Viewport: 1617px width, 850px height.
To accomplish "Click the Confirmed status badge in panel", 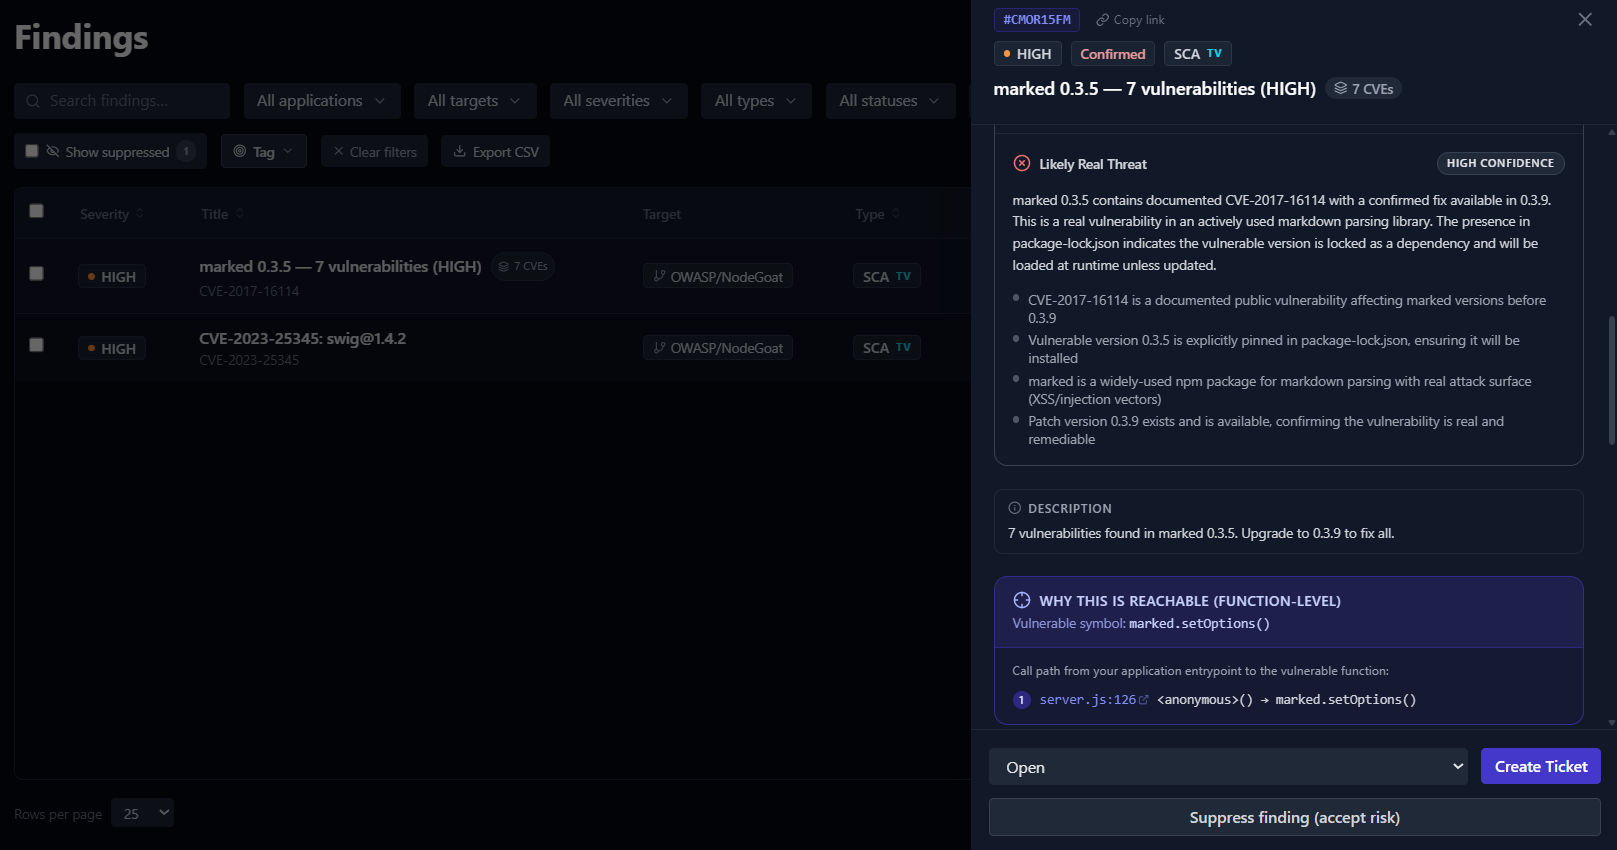I will (1113, 54).
